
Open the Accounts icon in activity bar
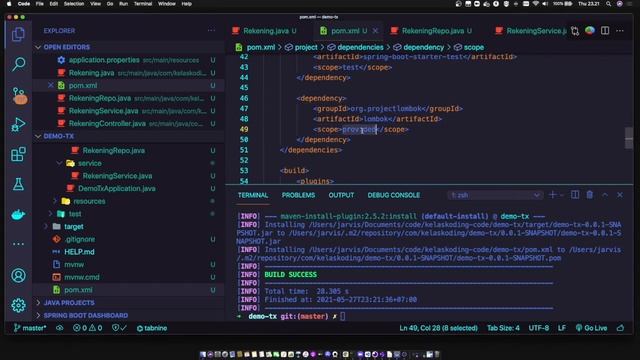tap(18, 276)
